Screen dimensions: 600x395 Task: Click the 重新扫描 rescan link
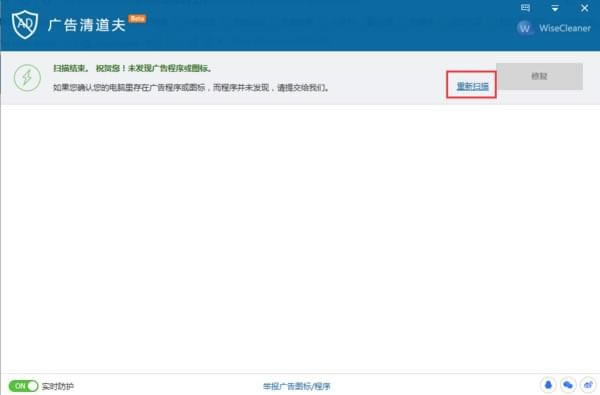coord(472,86)
